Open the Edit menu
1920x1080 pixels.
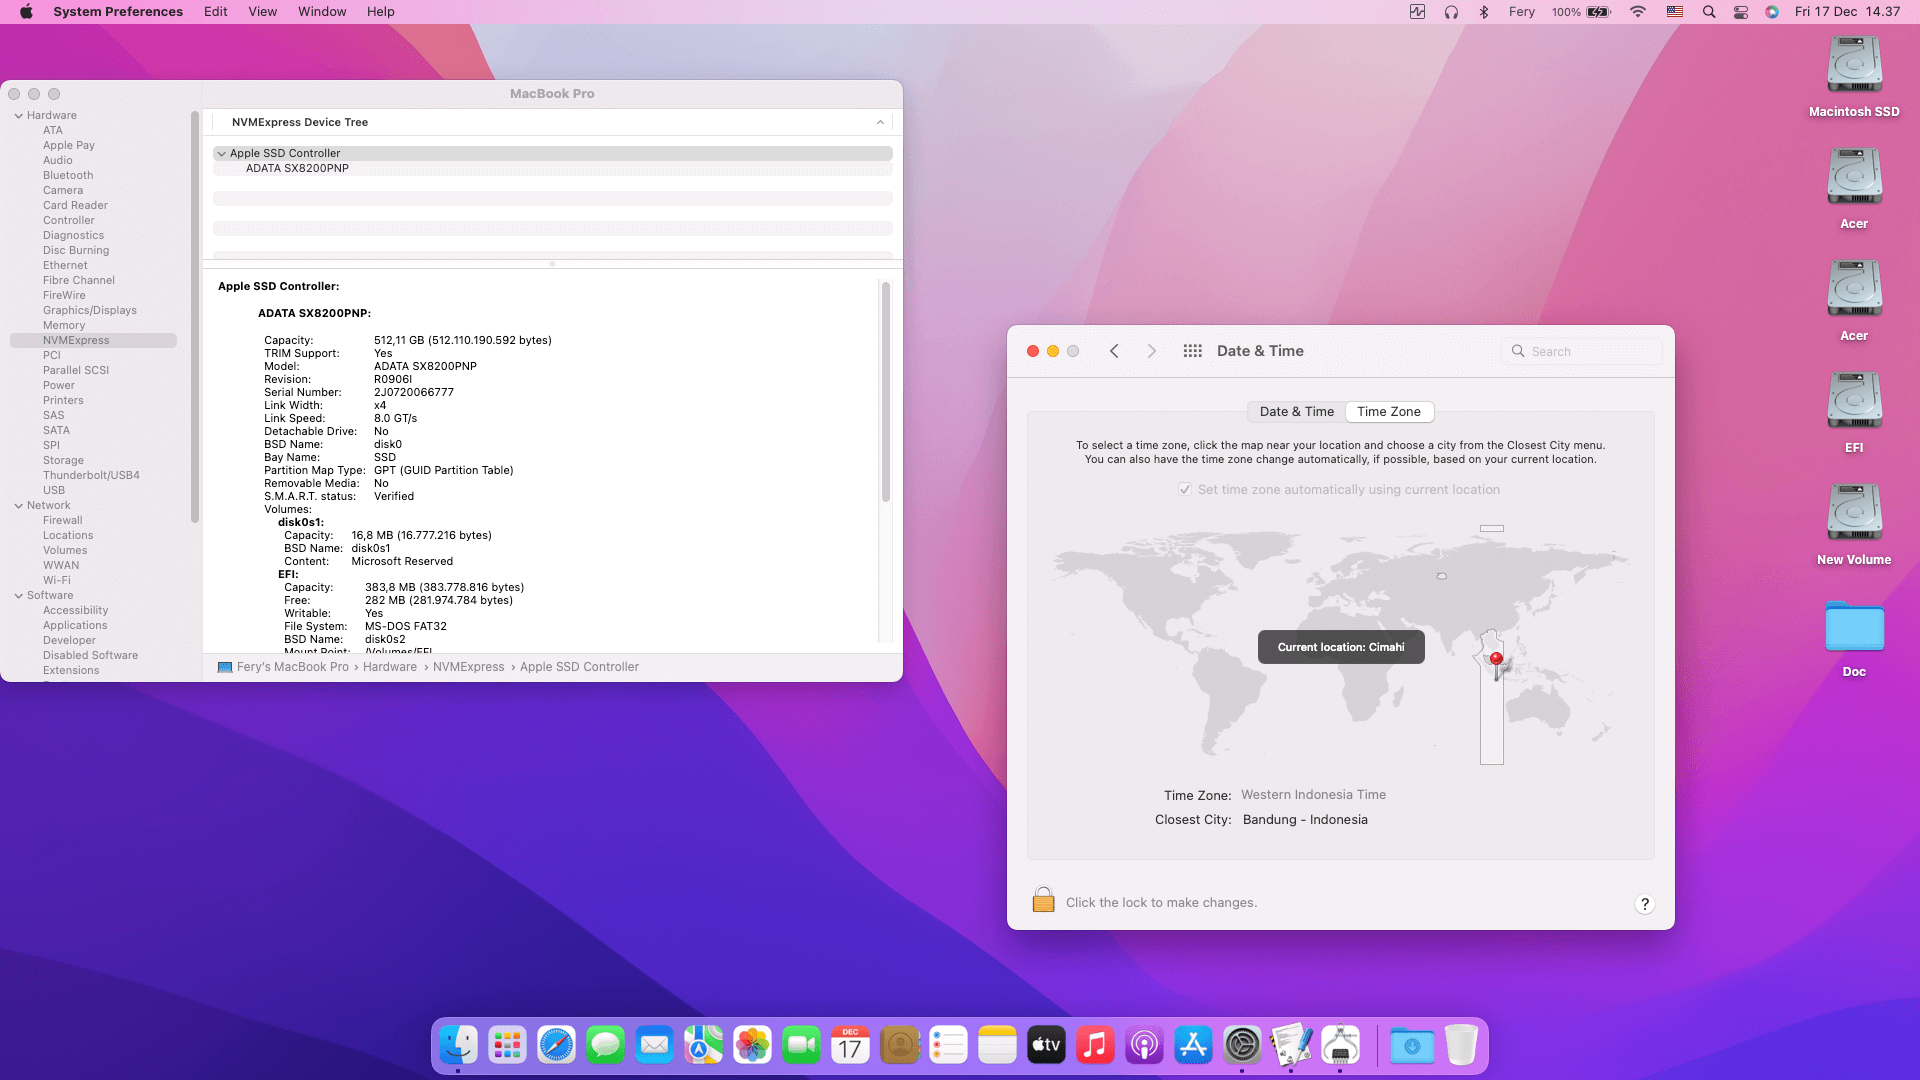click(x=215, y=12)
